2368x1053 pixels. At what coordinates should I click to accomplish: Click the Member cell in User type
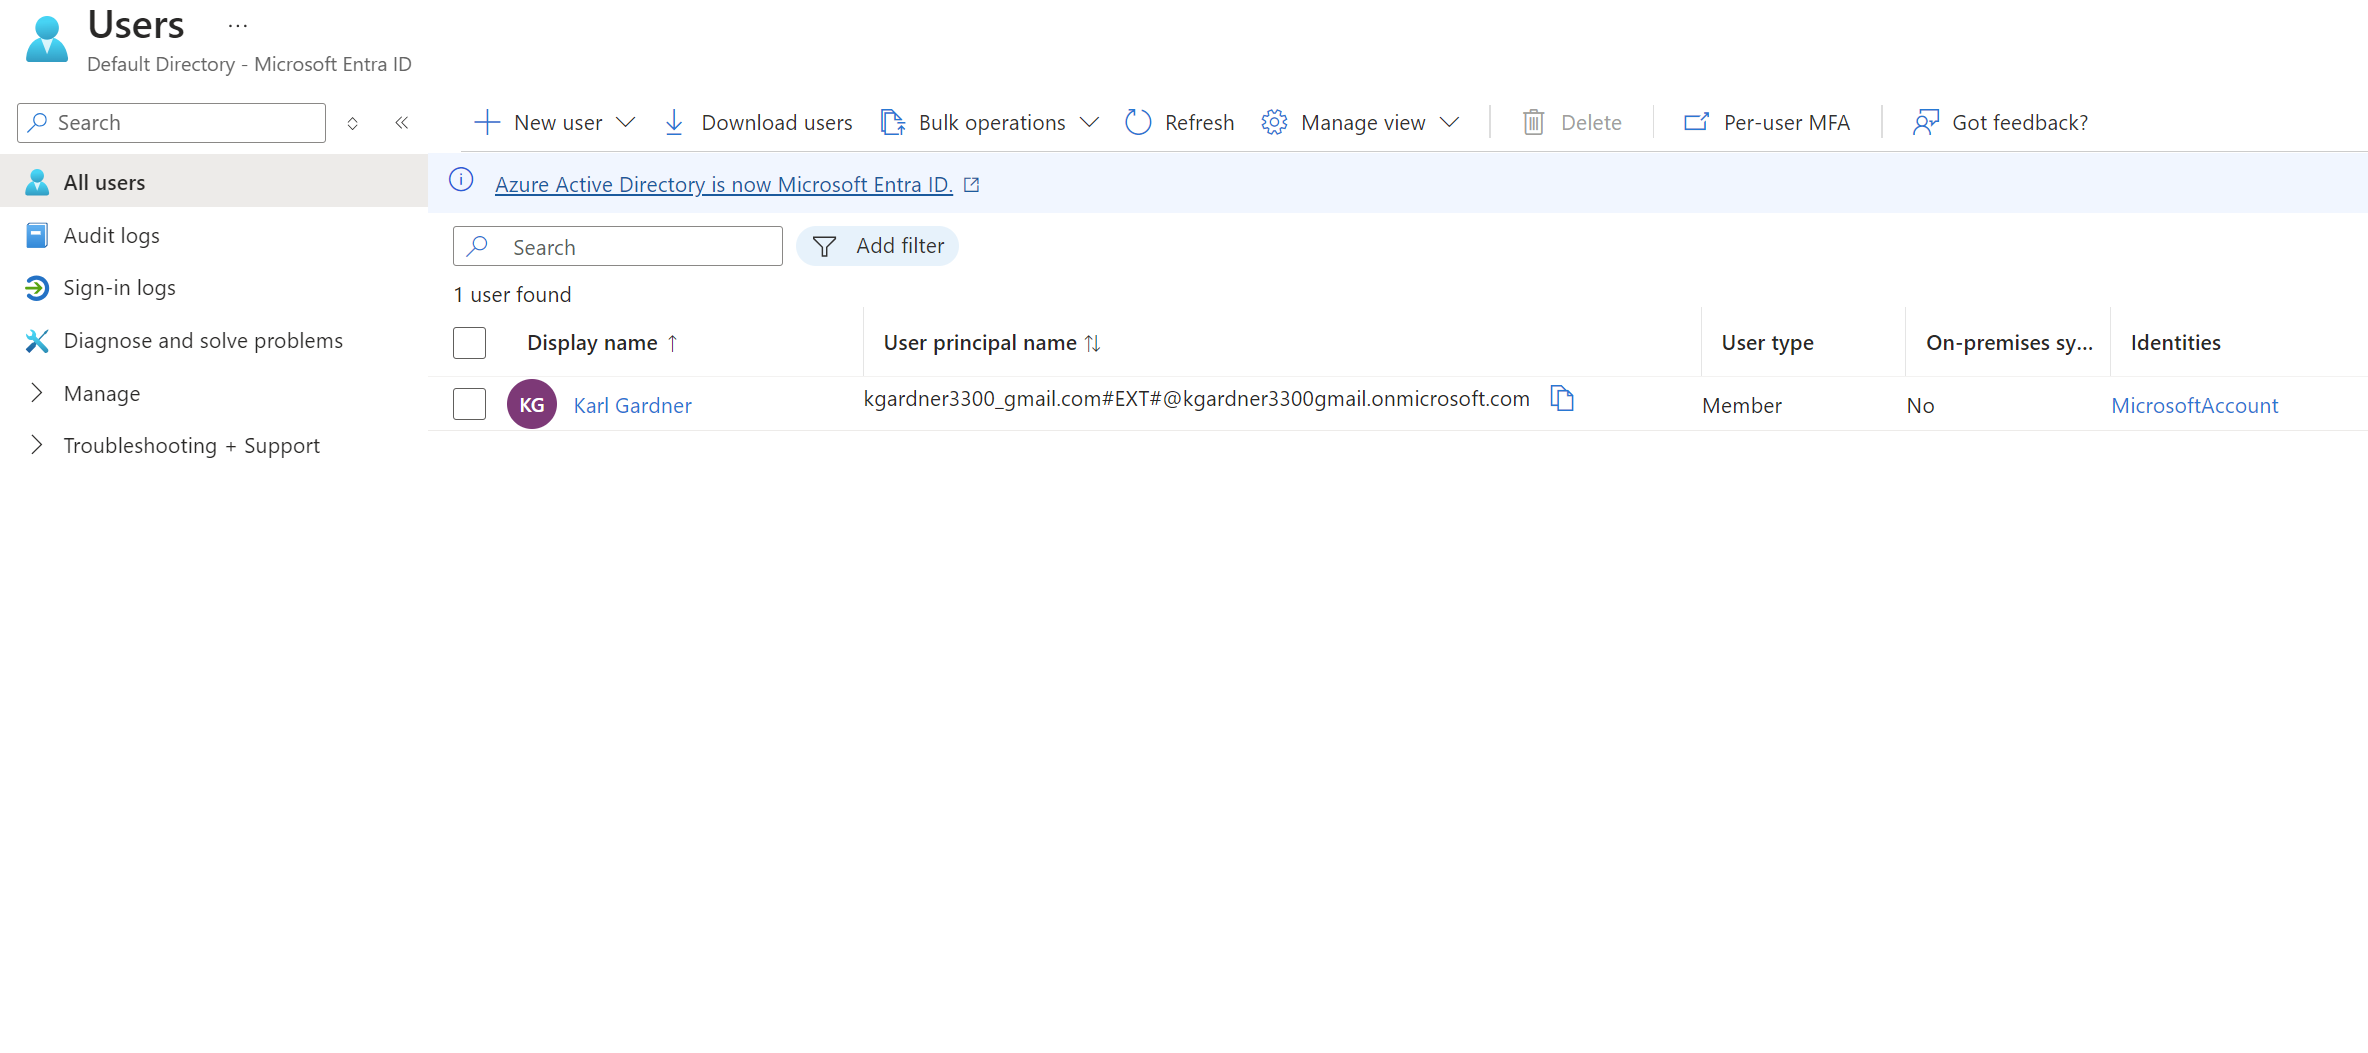point(1742,405)
